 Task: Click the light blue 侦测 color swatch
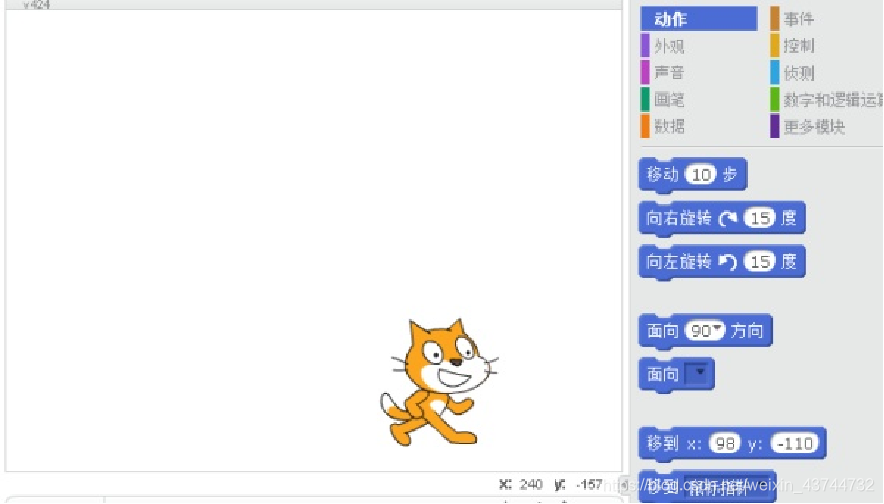[775, 73]
